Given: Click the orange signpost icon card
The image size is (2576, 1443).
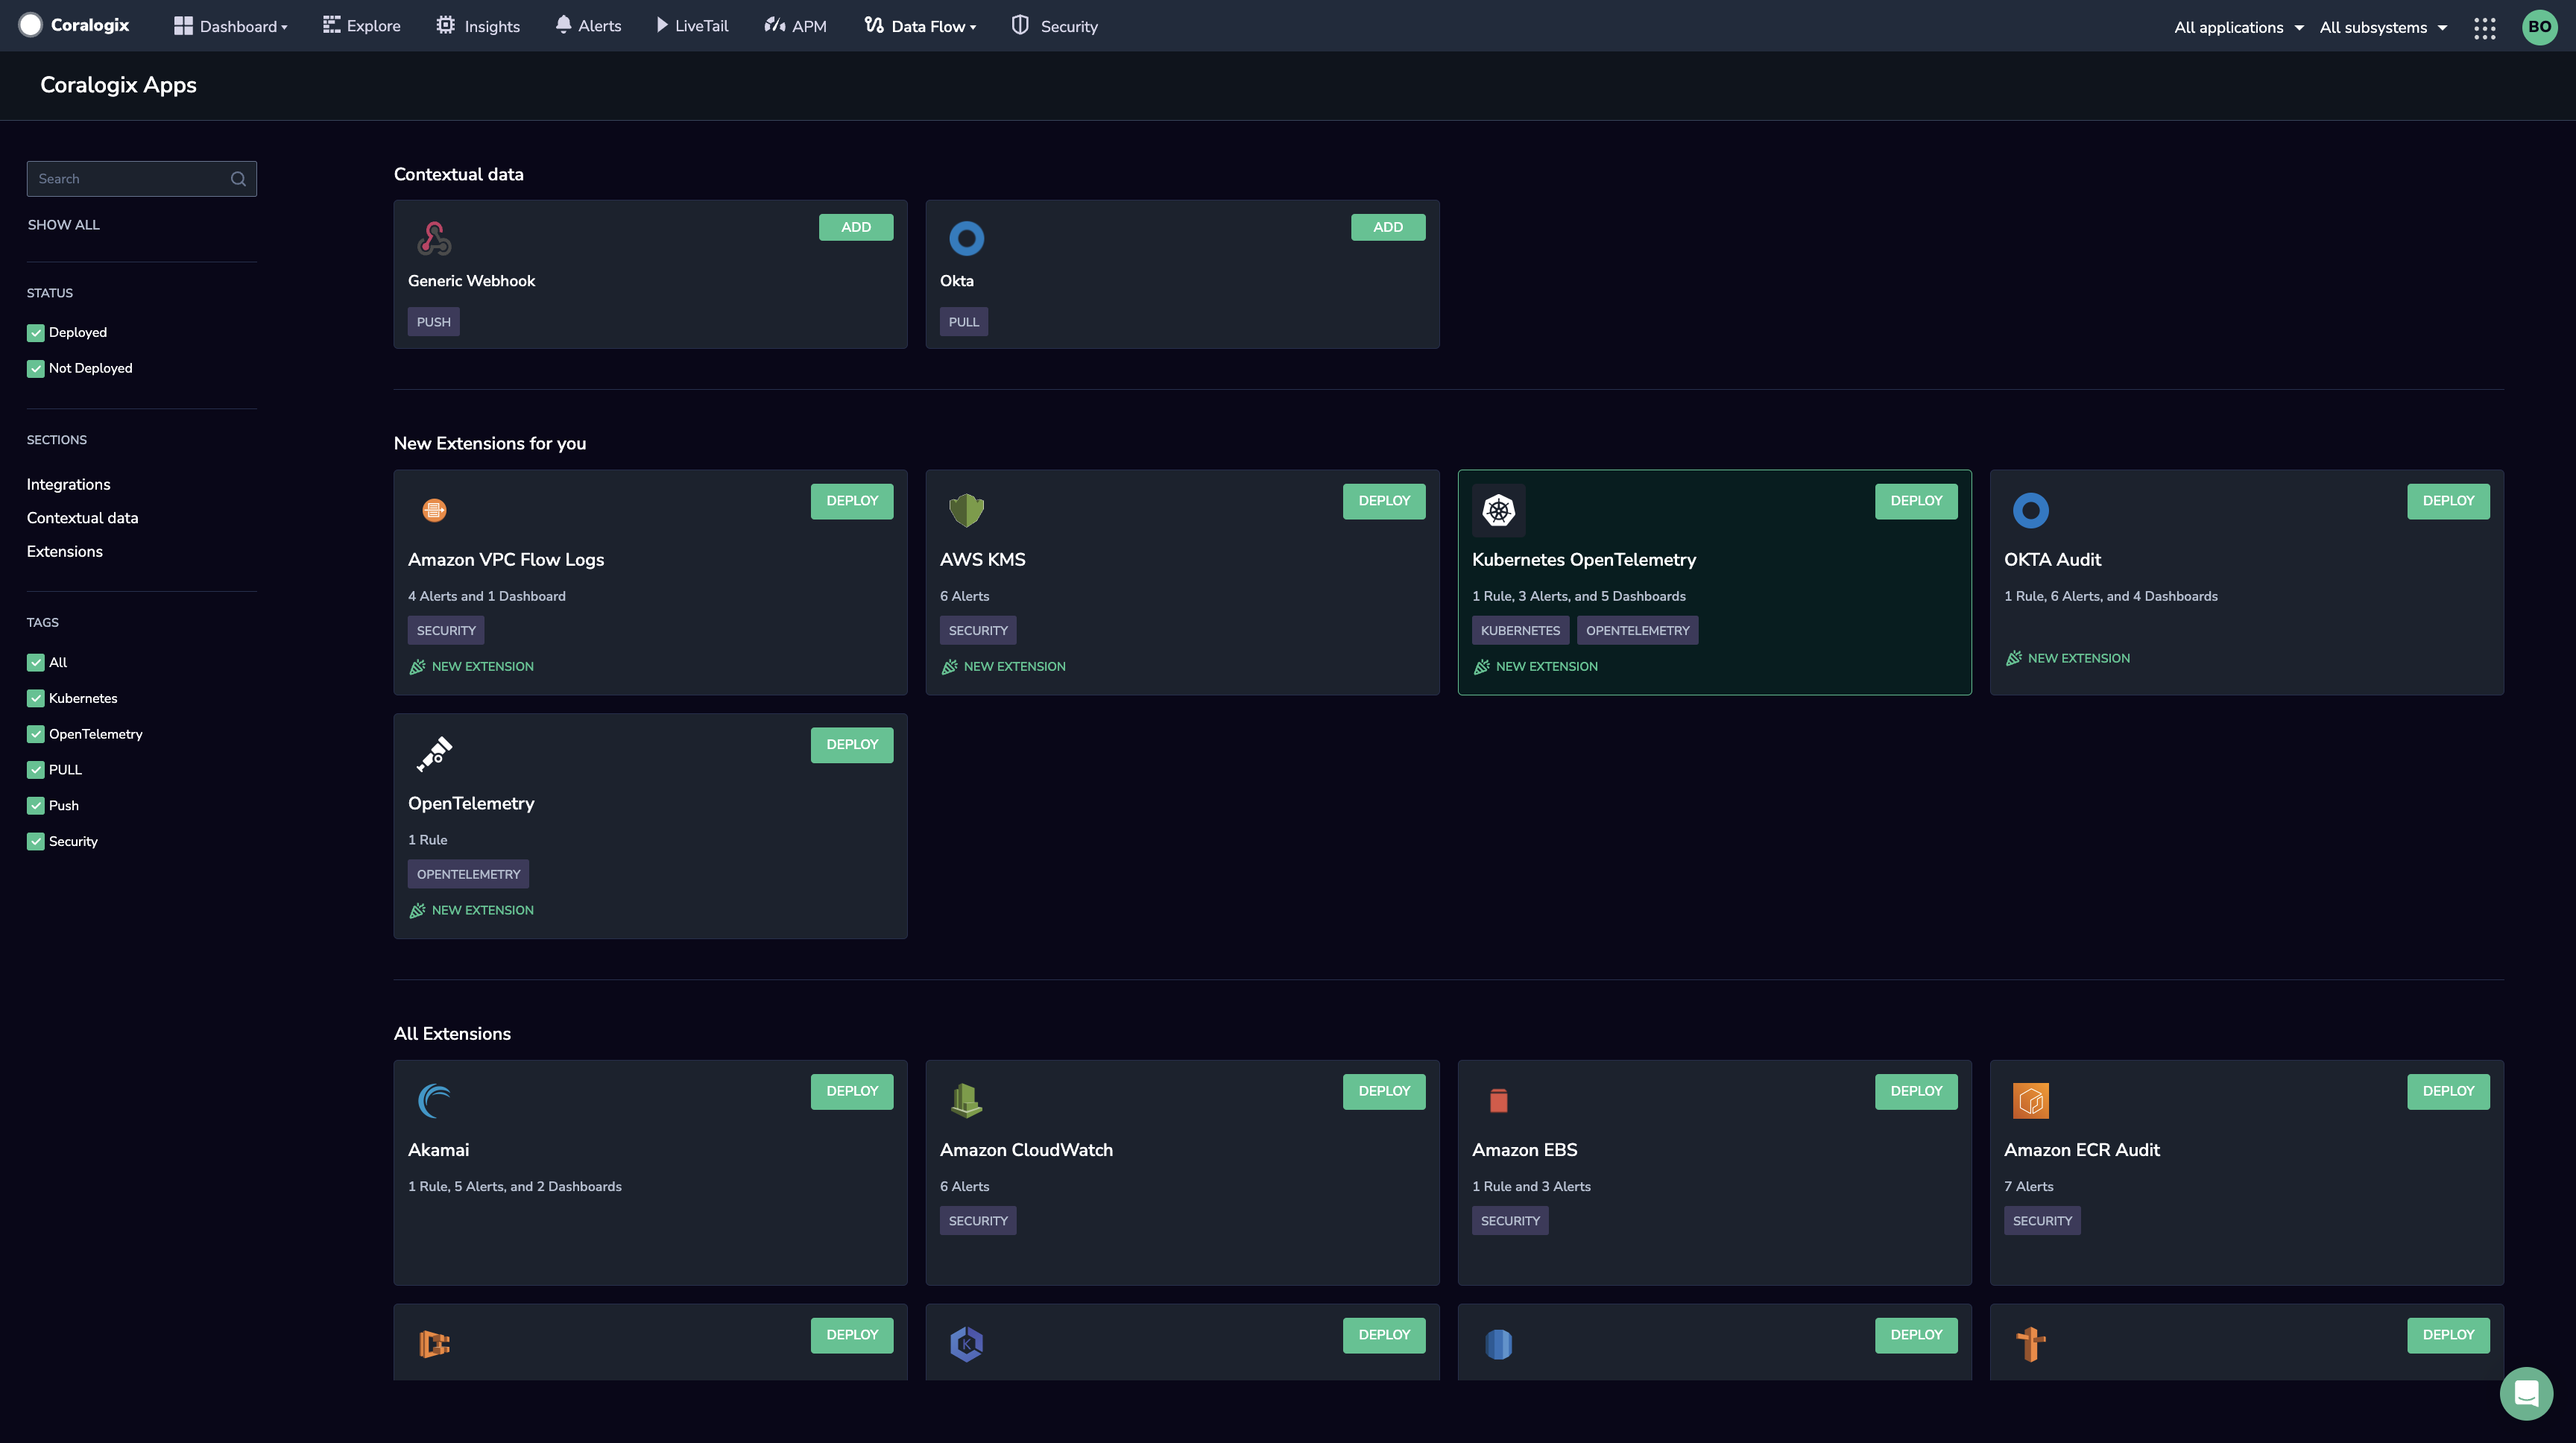Looking at the screenshot, I should coord(2030,1344).
